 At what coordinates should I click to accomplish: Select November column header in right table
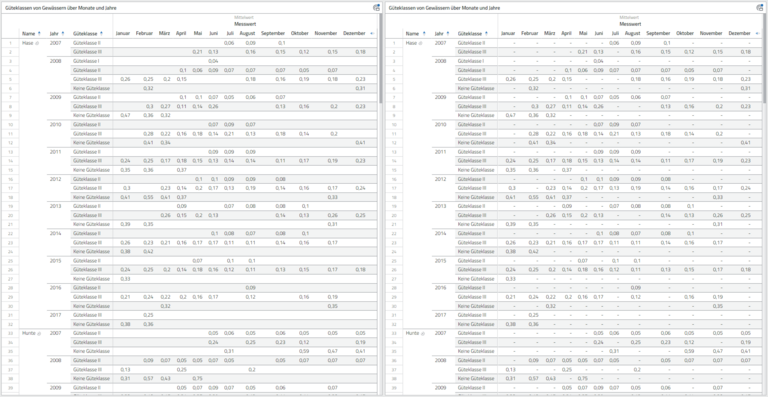pyautogui.click(x=711, y=34)
